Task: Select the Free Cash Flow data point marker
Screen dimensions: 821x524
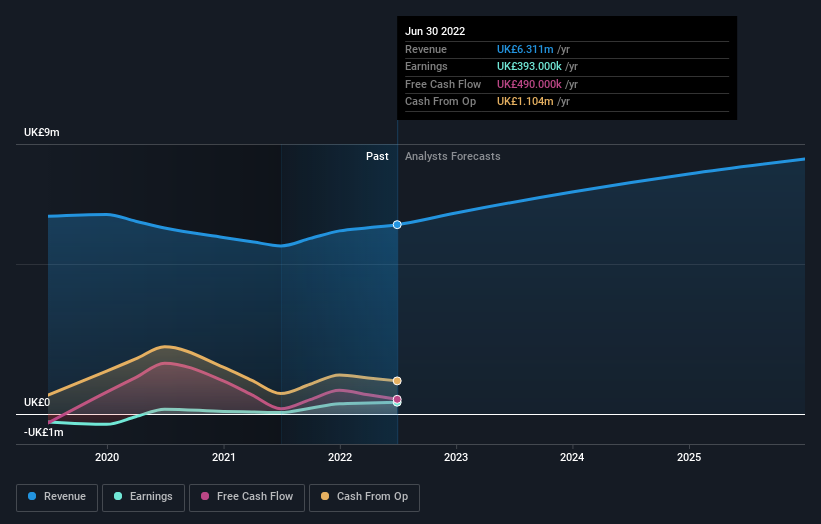Action: click(x=397, y=399)
